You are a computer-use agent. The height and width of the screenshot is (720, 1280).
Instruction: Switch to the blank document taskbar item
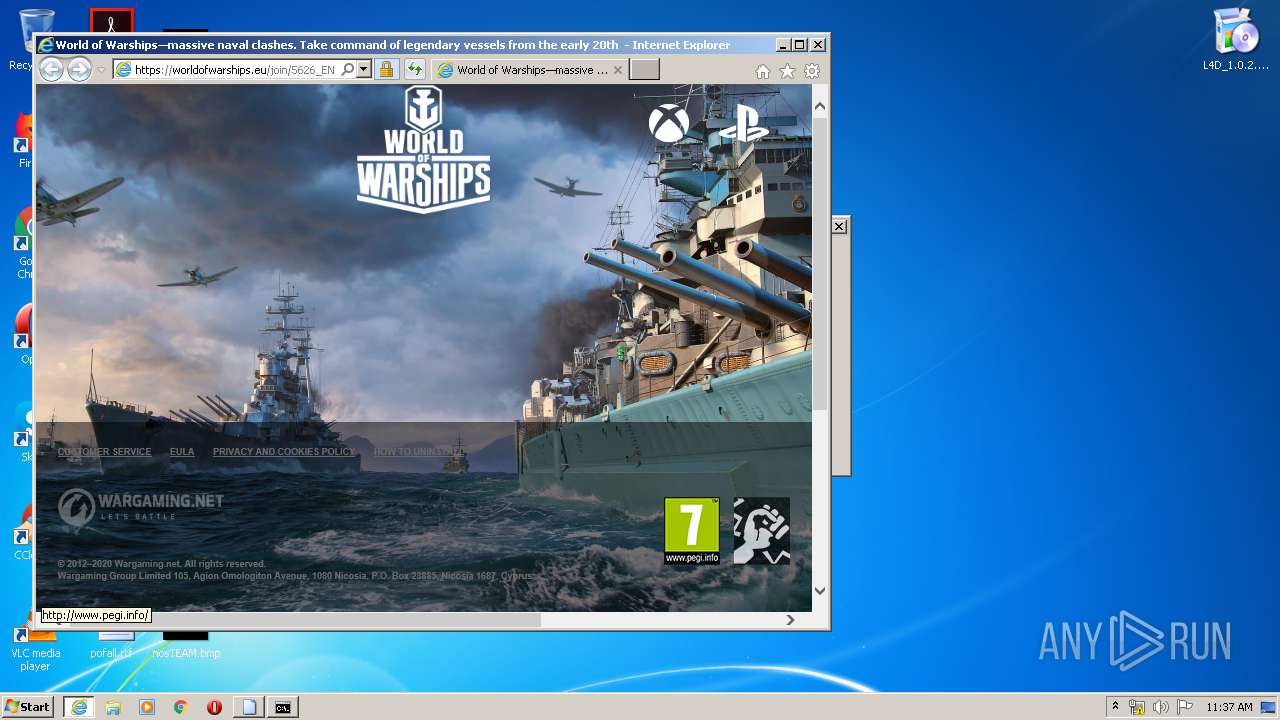pyautogui.click(x=249, y=707)
